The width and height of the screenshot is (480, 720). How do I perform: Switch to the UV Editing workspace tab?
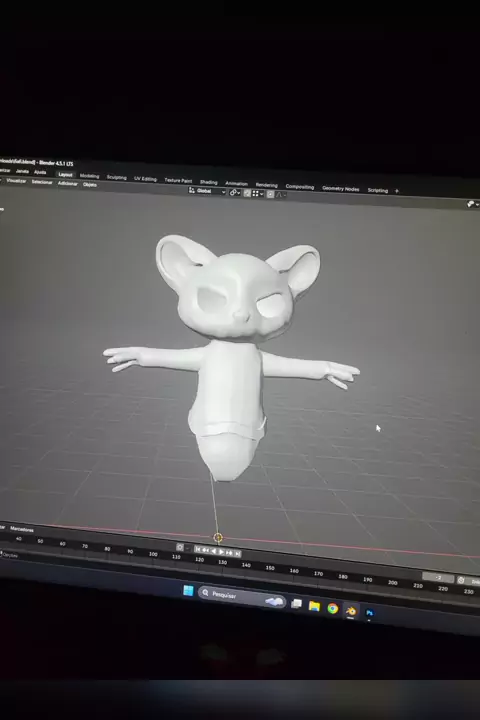[146, 179]
